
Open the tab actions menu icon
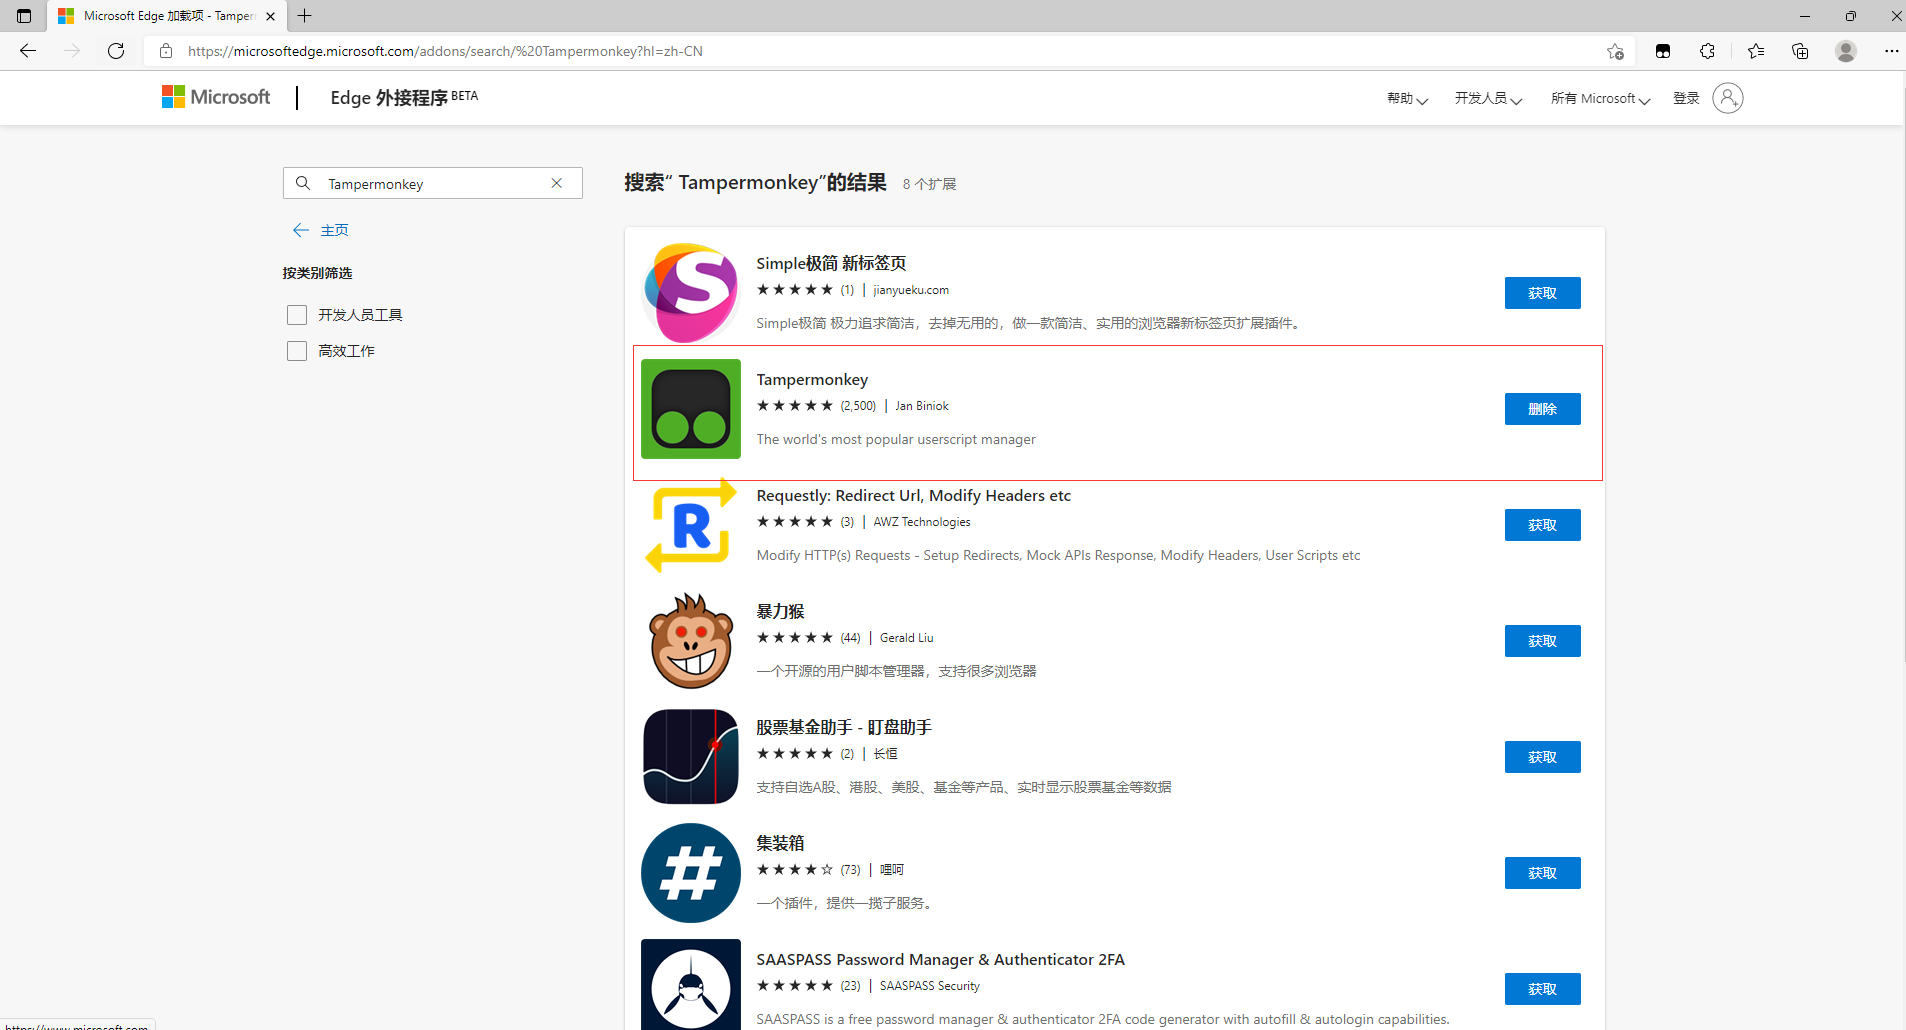click(x=24, y=16)
